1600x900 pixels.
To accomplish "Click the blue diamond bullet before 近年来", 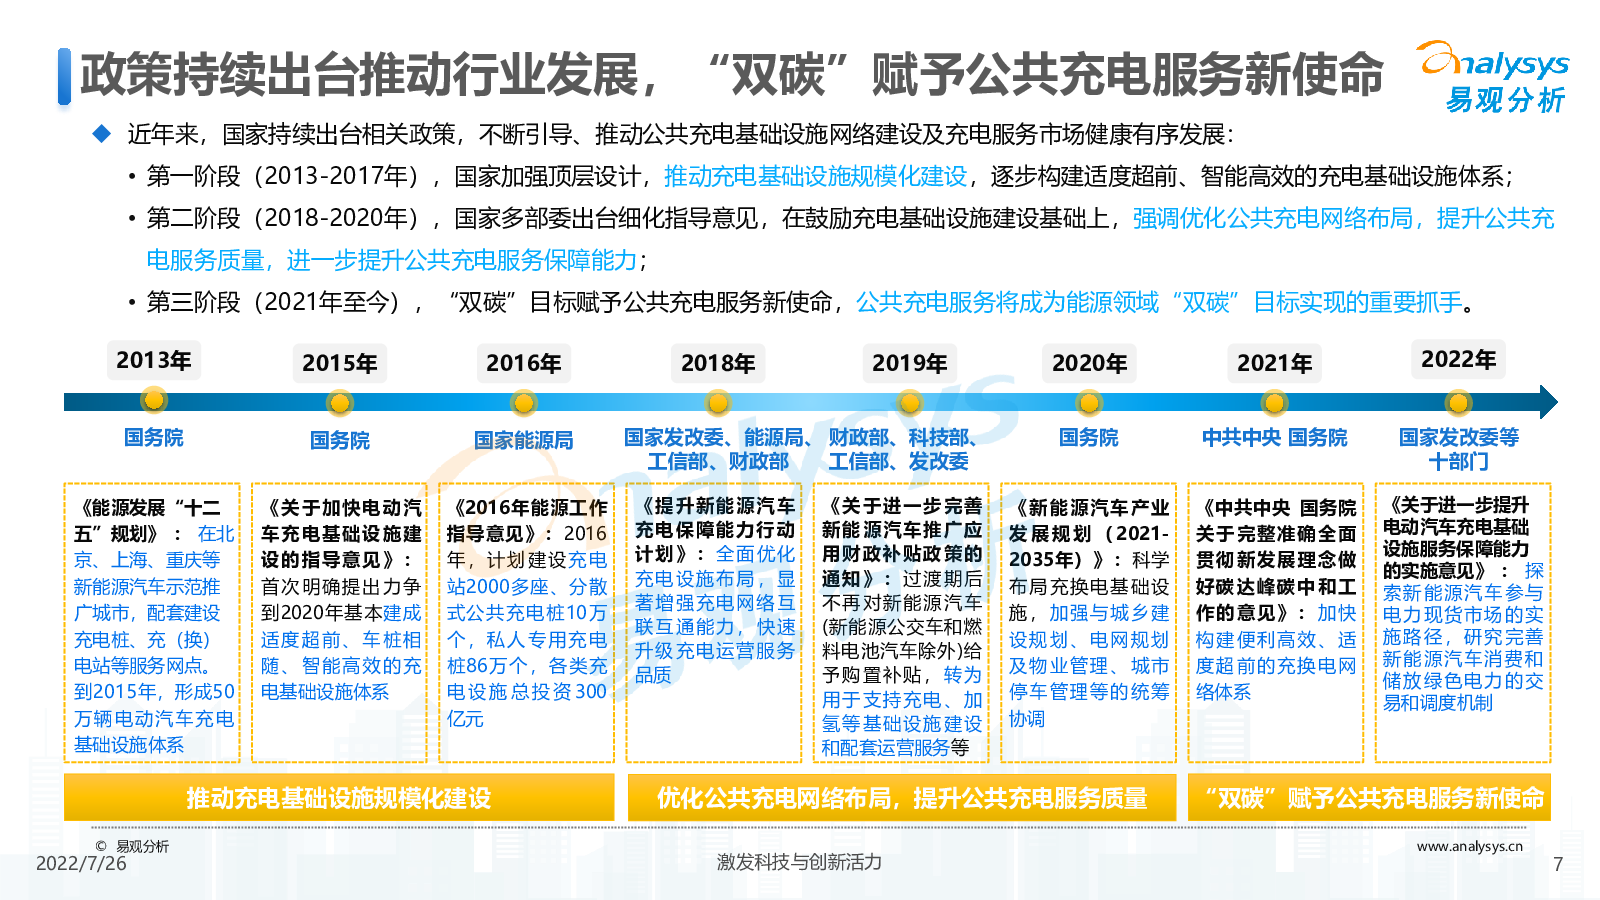I will click(102, 133).
